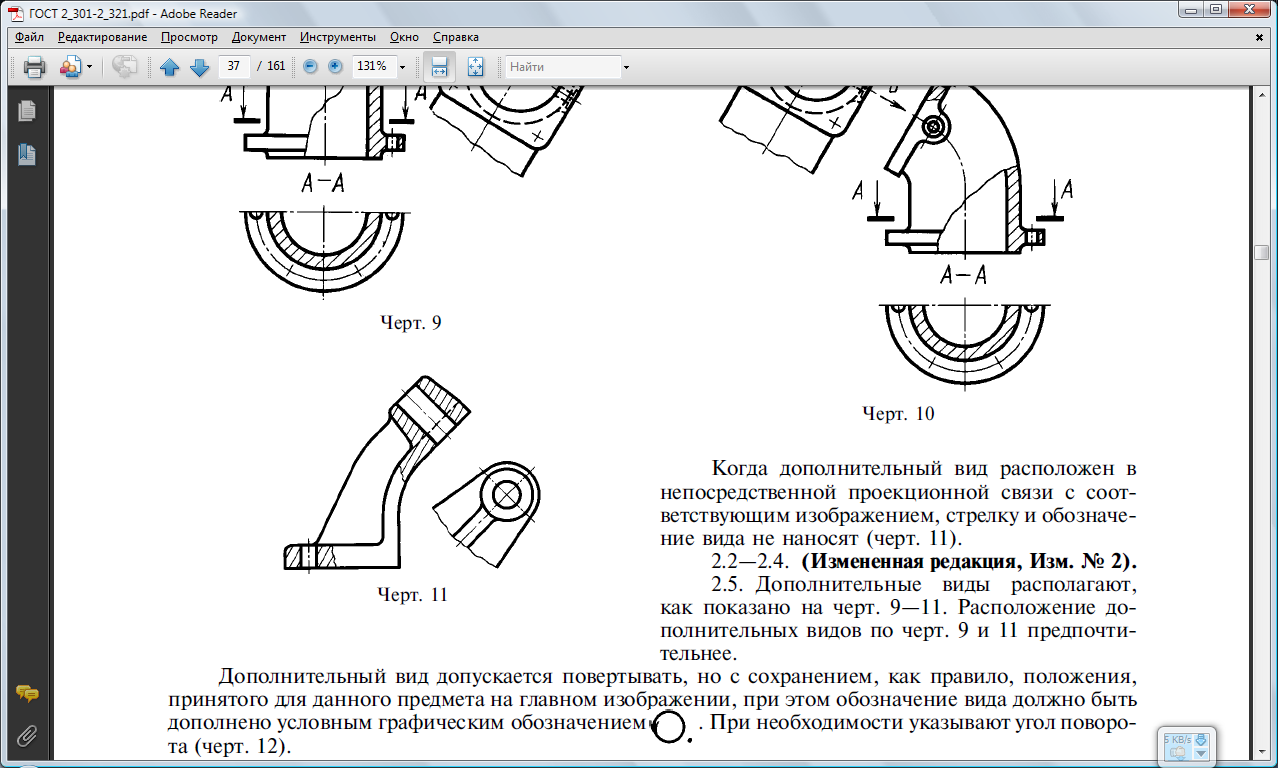
Task: Click the greyed send for review icon
Action: (125, 67)
